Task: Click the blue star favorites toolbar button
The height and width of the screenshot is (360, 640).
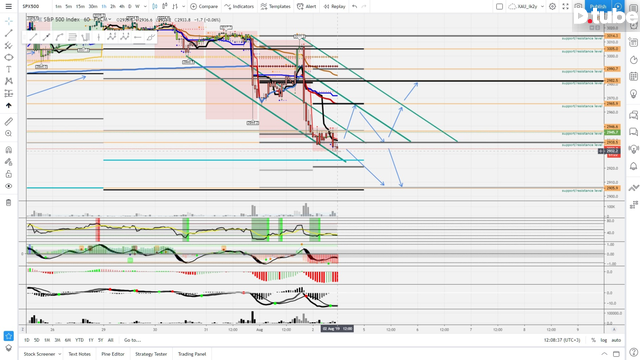Action: [9, 336]
